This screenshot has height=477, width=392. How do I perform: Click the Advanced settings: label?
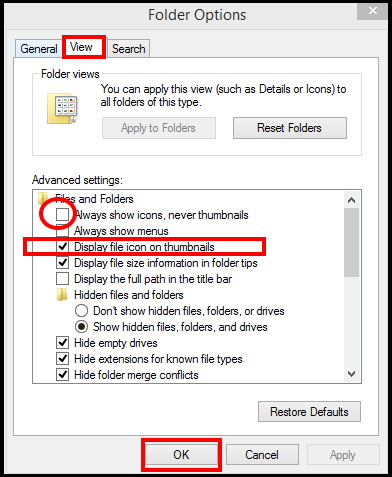point(77,180)
